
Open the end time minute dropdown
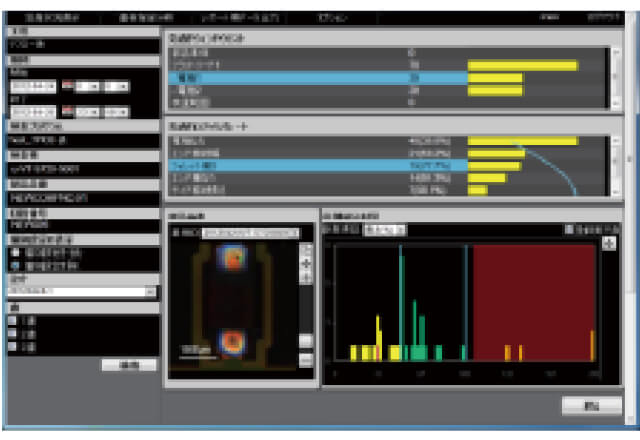[116, 112]
